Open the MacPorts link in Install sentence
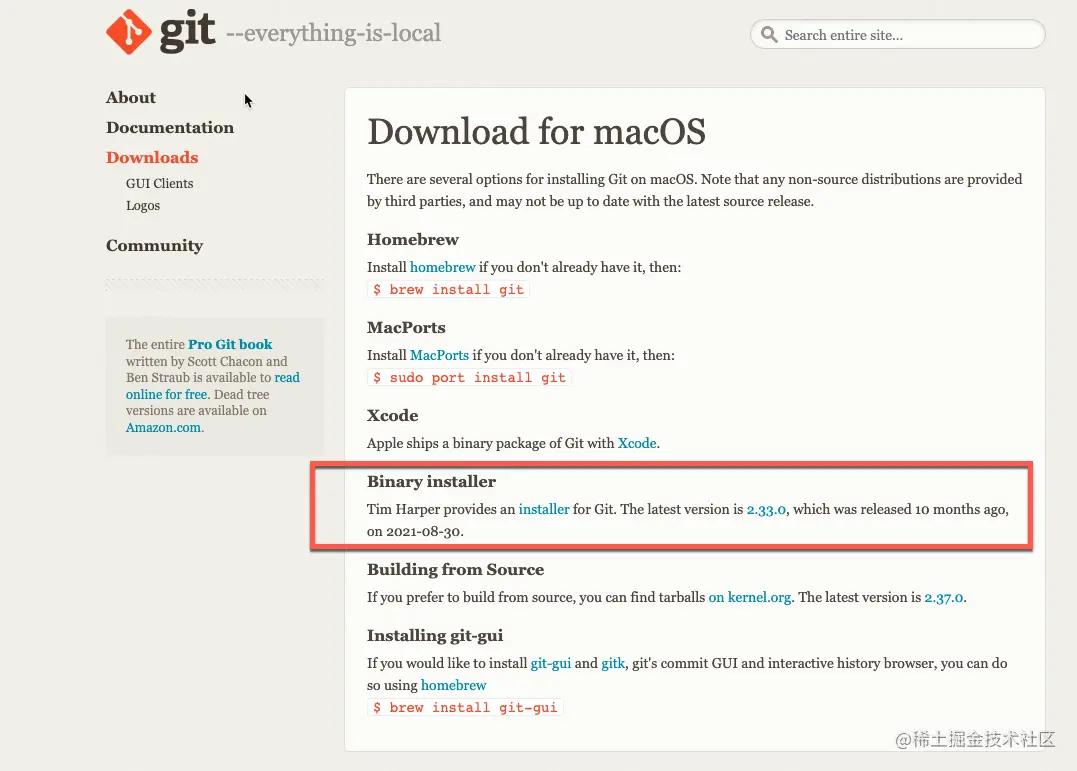Screen dimensions: 1077x771 [439, 355]
